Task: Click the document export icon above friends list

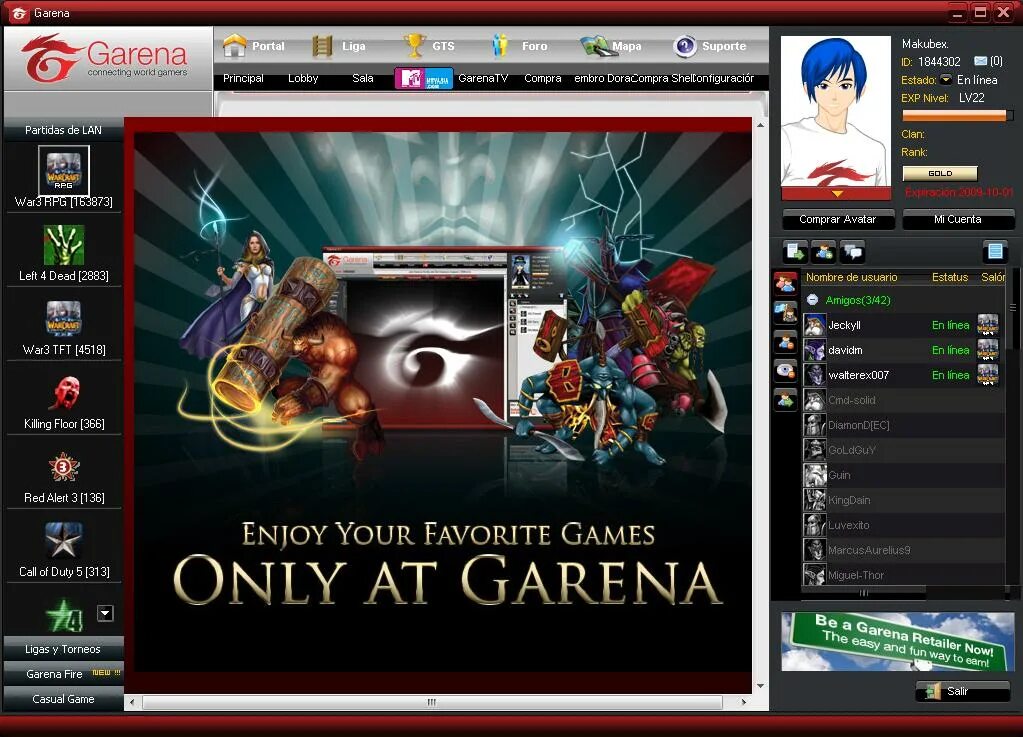Action: click(795, 252)
